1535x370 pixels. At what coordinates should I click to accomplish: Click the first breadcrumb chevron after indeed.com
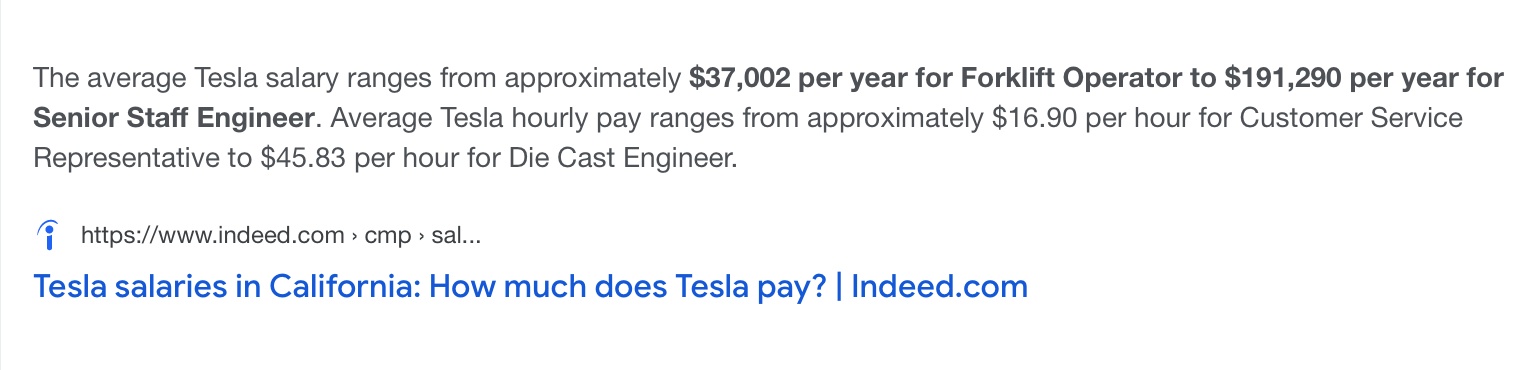tap(355, 236)
